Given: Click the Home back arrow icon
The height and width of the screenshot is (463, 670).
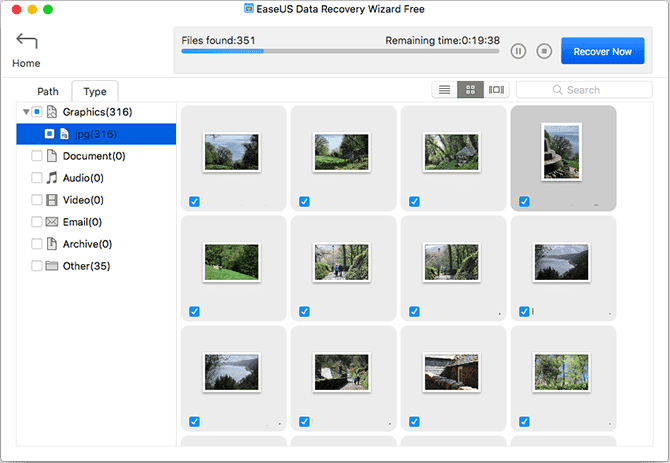Looking at the screenshot, I should (27, 42).
